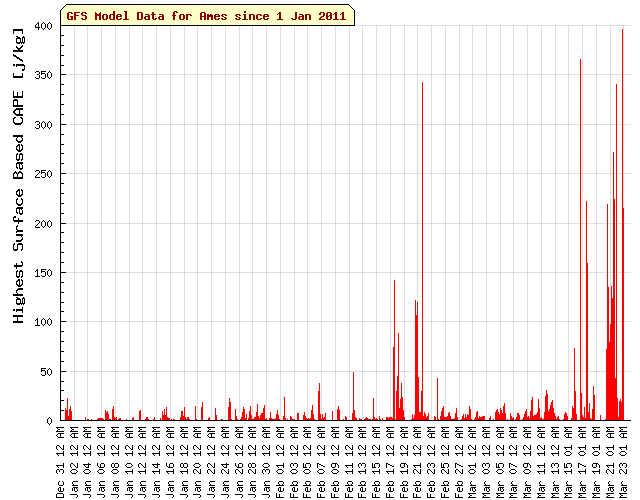The width and height of the screenshot is (640, 500).
Task: Pick the 'Mar 13 12 AM' date label
Action: (555, 462)
